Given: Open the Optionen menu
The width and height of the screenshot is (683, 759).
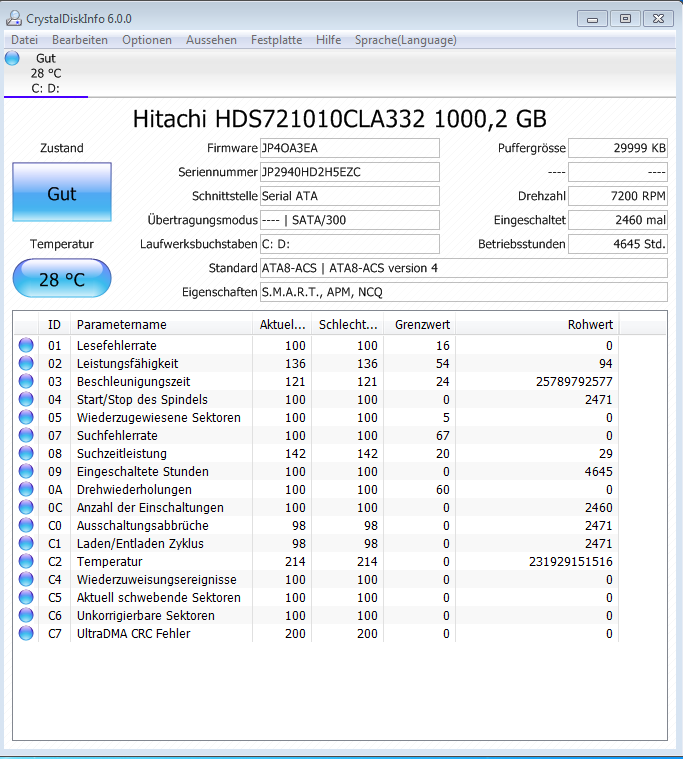Looking at the screenshot, I should [x=147, y=40].
